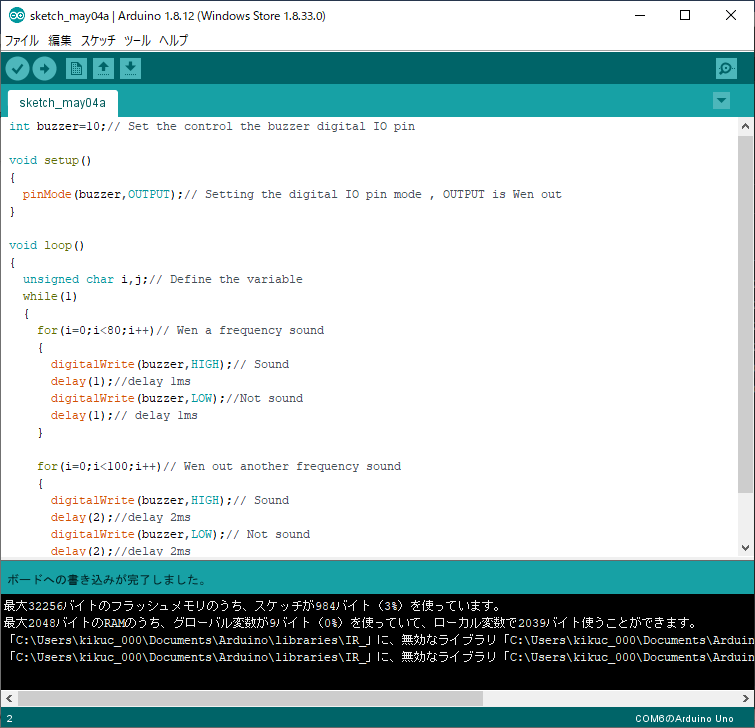Create a new sketch with New icon
The height and width of the screenshot is (728, 755).
[76, 68]
